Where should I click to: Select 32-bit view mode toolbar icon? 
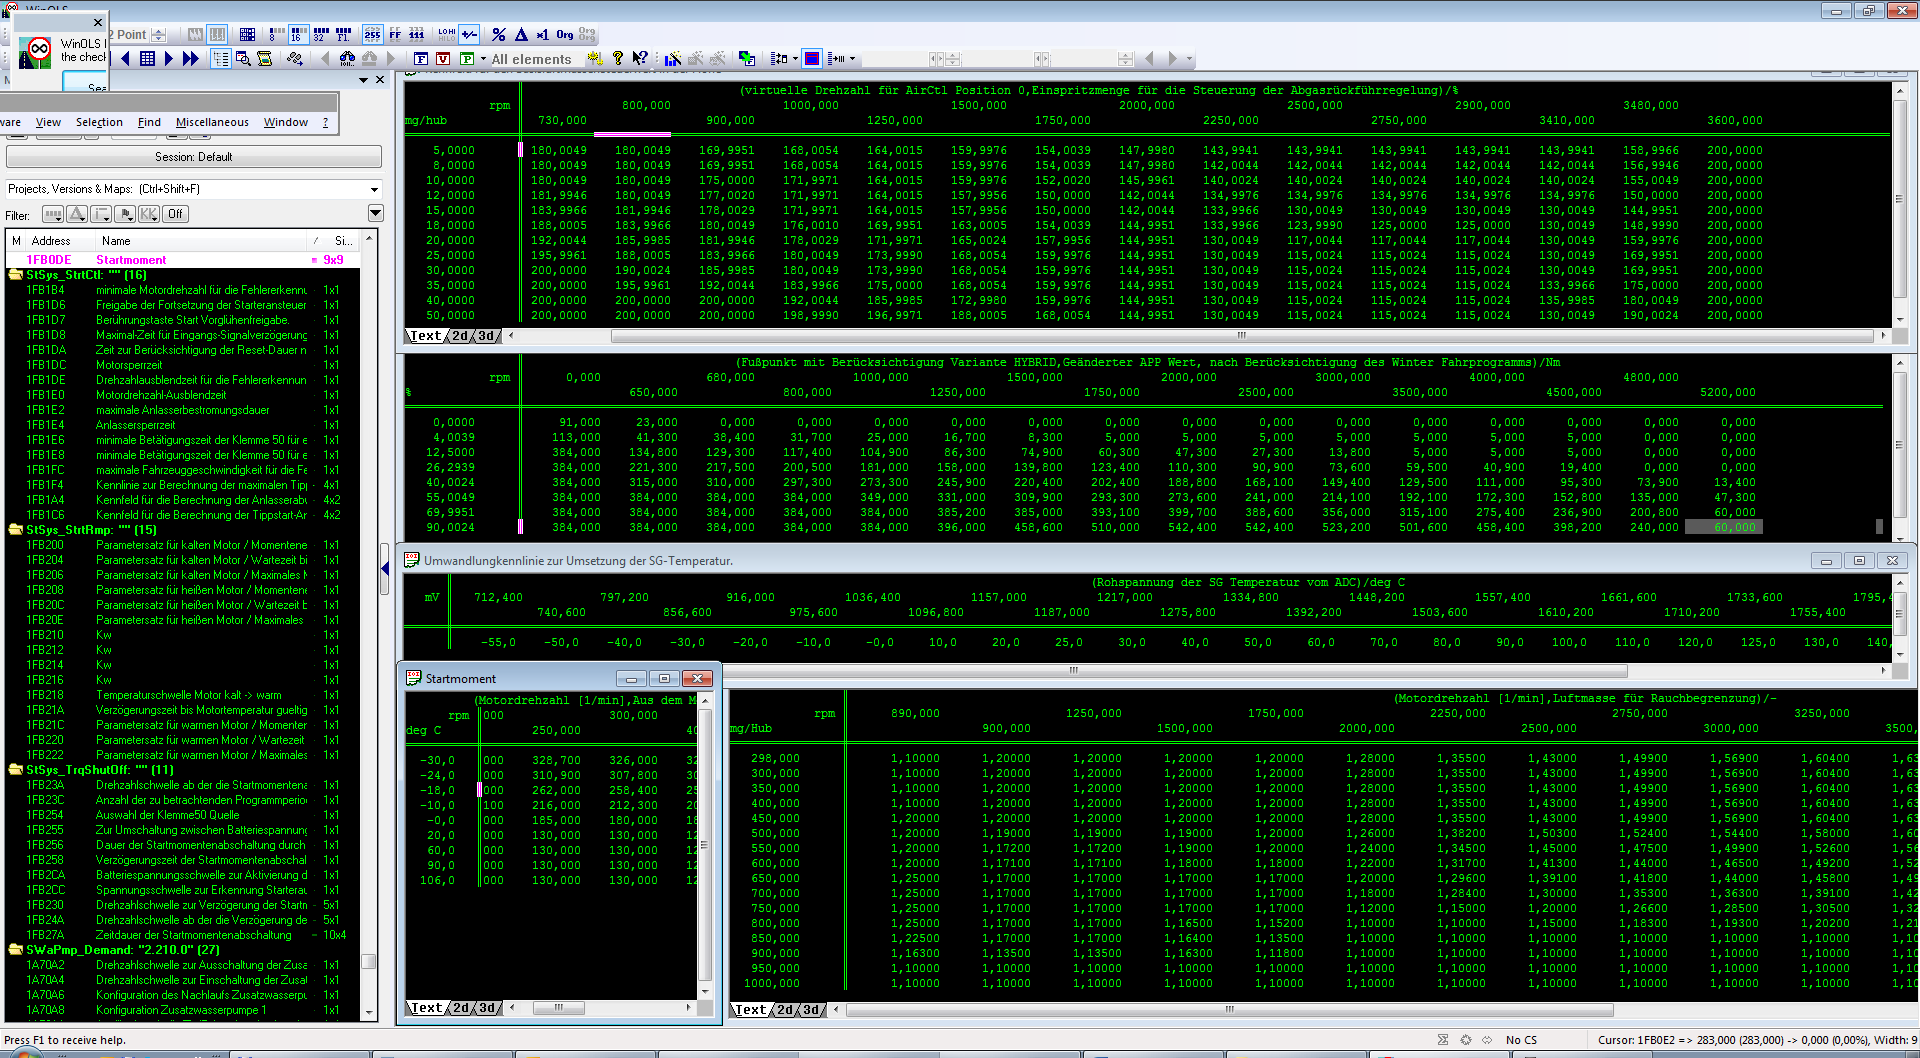pyautogui.click(x=321, y=34)
